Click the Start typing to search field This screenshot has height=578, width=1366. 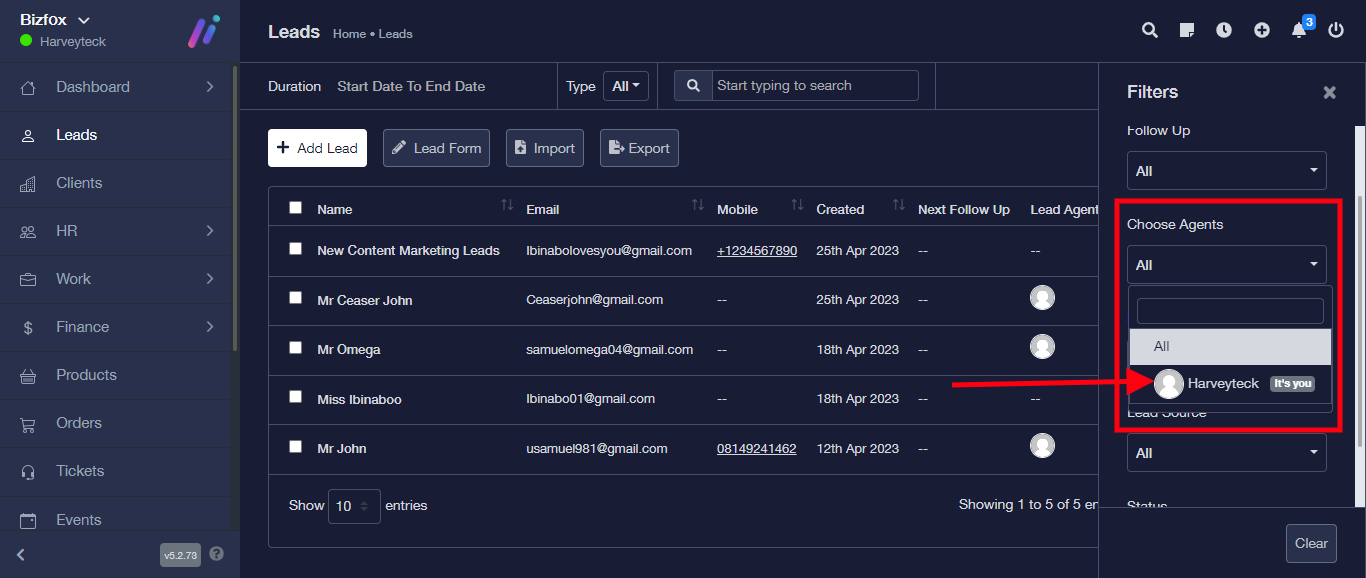point(814,86)
